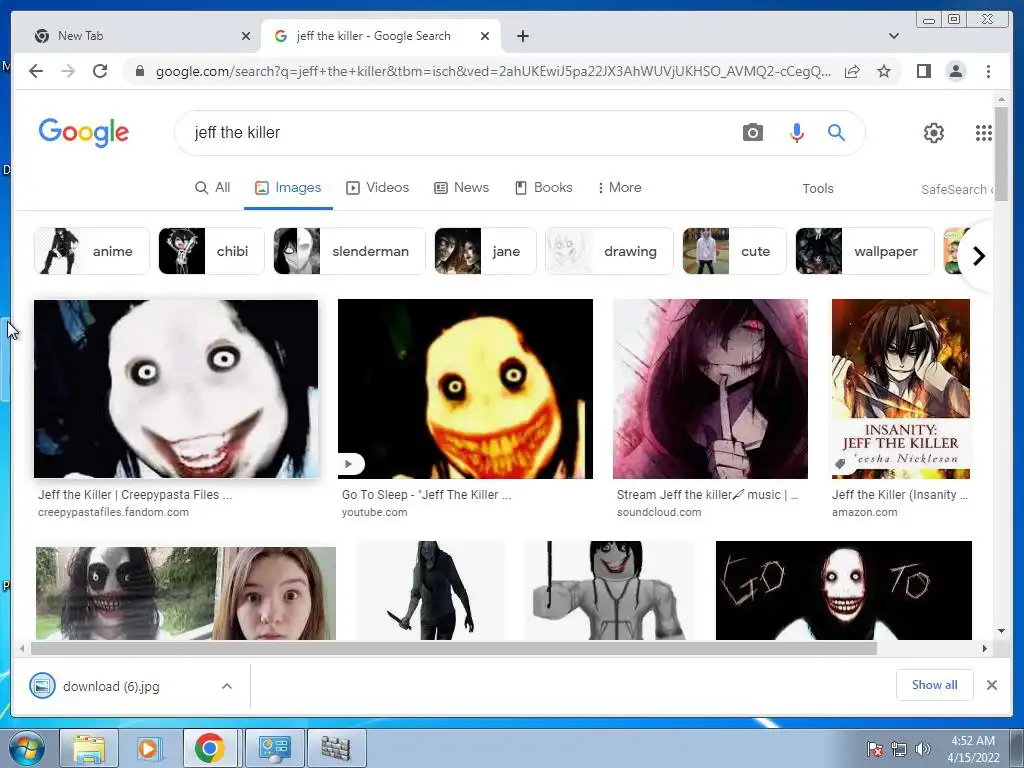Open Windows Start menu orb
1024x768 pixels.
click(x=26, y=748)
